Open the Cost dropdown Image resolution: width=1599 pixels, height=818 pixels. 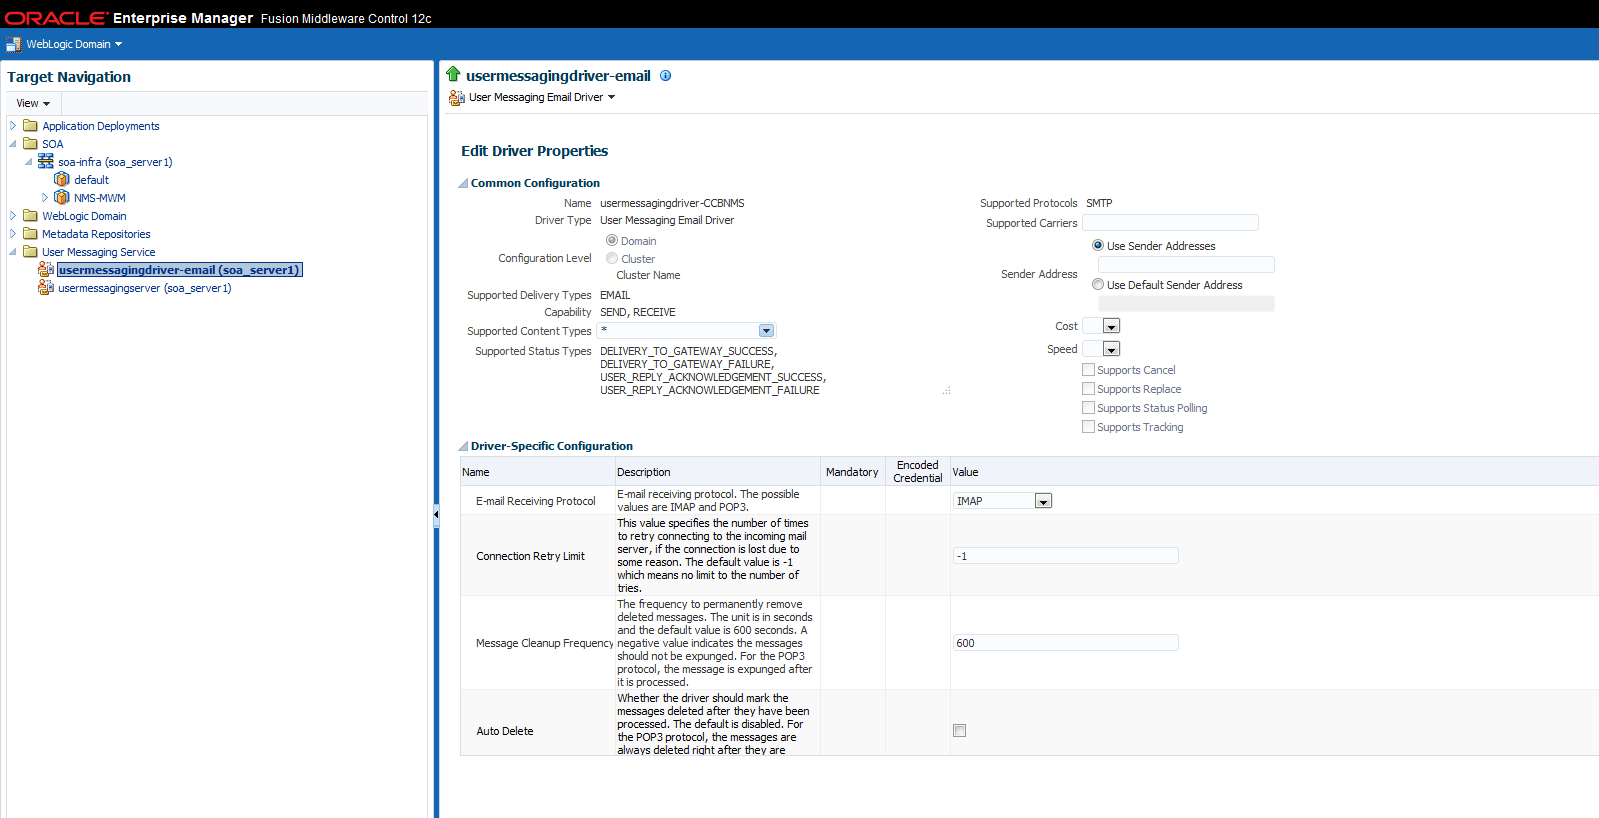(x=1111, y=326)
